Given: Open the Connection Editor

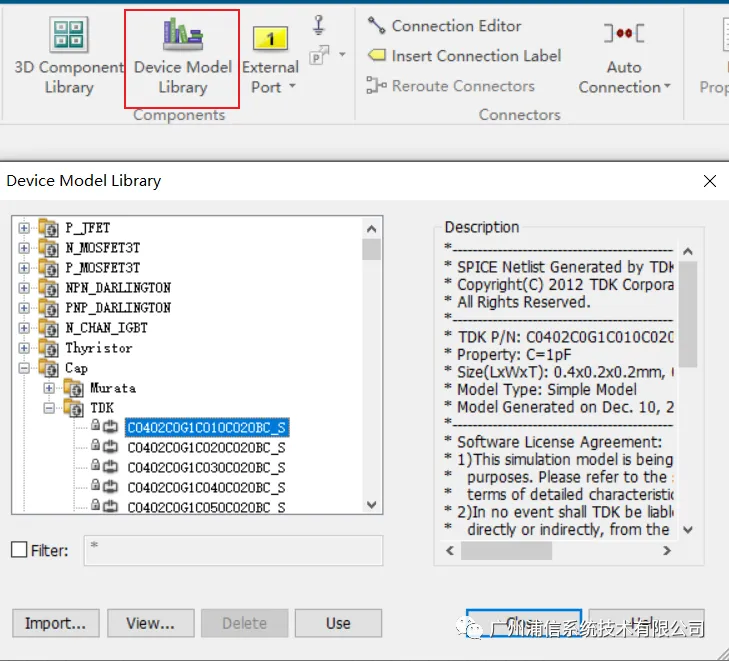Looking at the screenshot, I should tap(445, 26).
